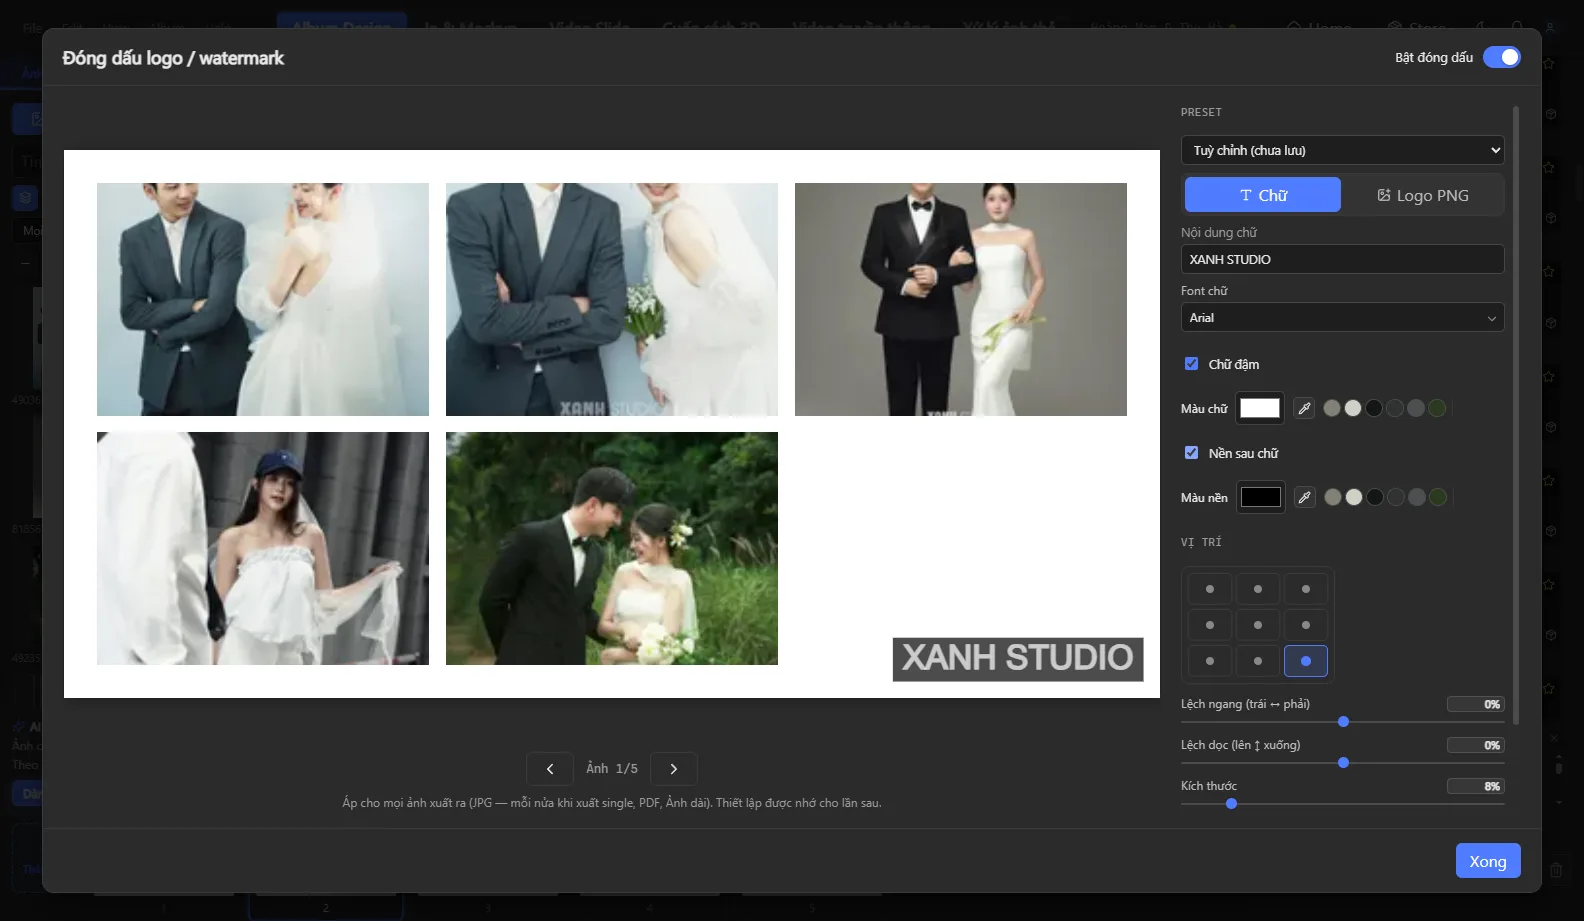This screenshot has width=1584, height=921.
Task: Choose the light cream preset for Màu chữ
Action: coord(1353,408)
